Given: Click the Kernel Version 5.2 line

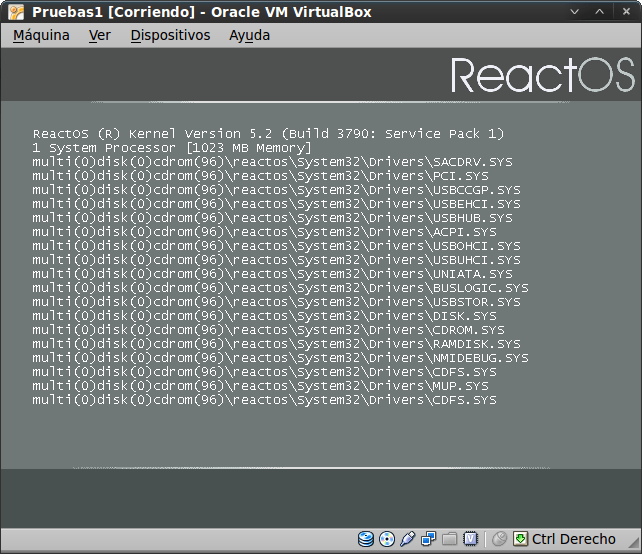Looking at the screenshot, I should coord(269,134).
